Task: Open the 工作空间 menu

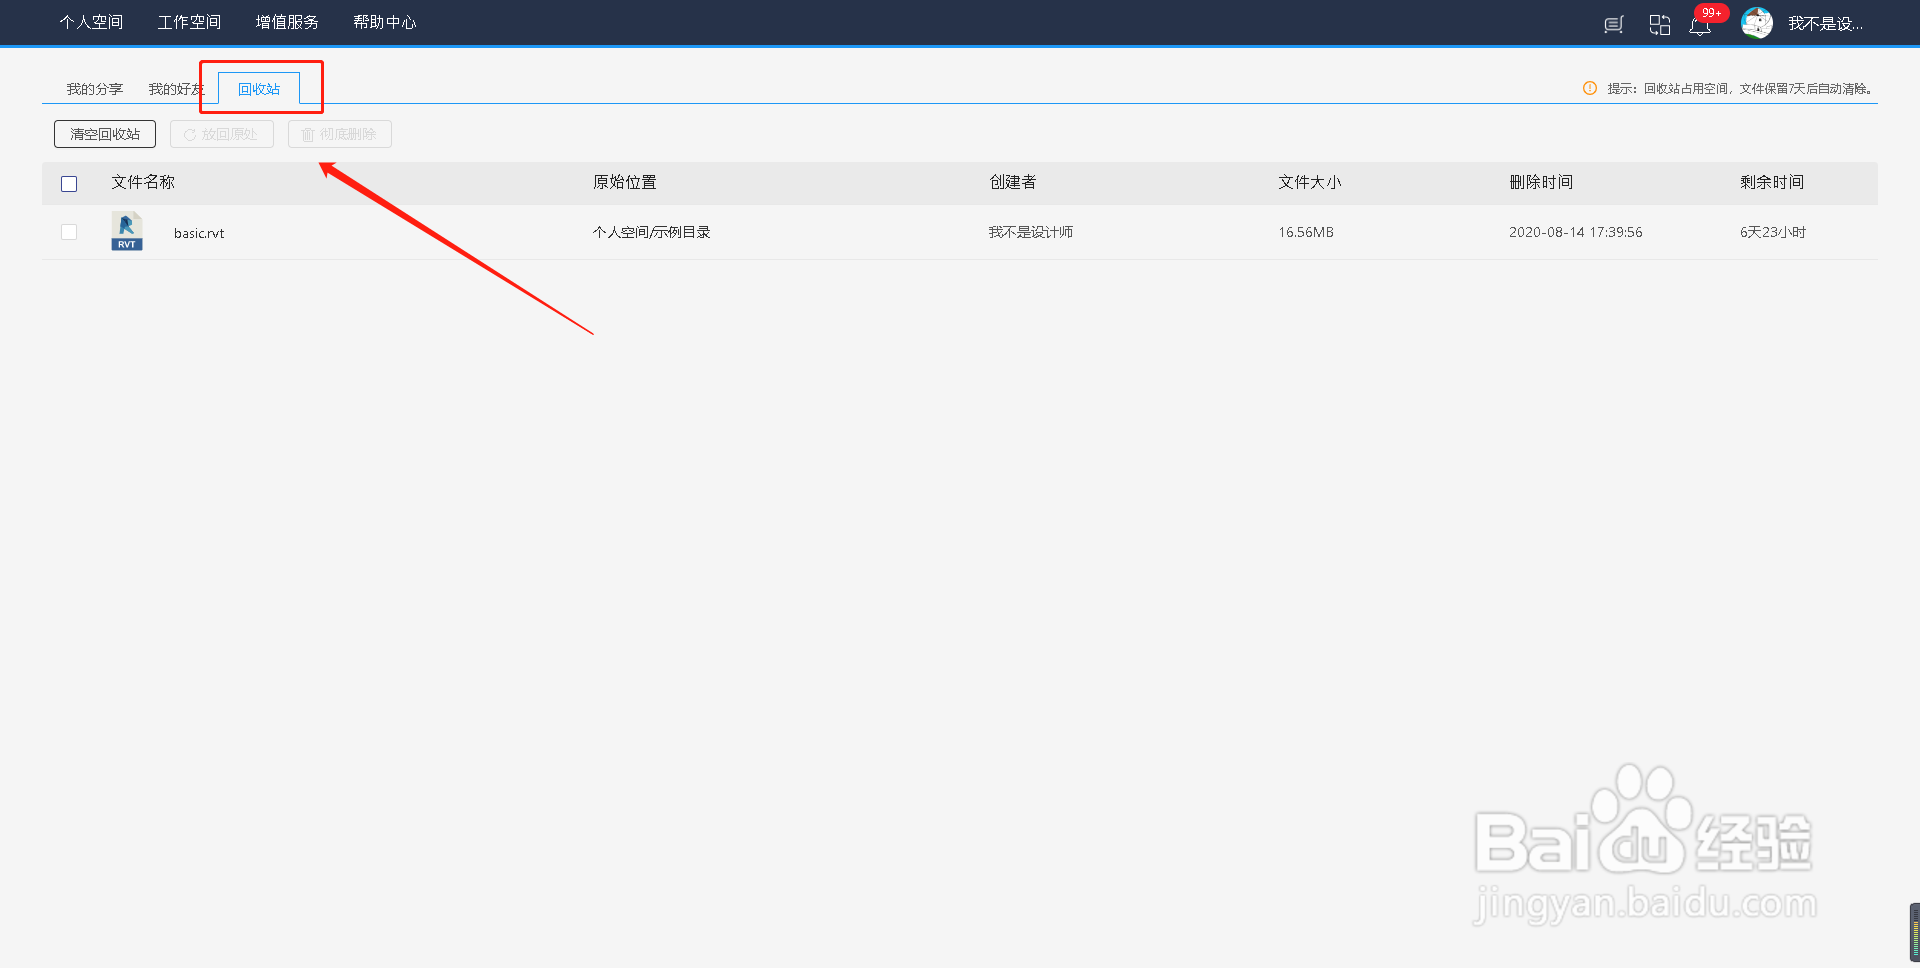Action: (x=189, y=22)
